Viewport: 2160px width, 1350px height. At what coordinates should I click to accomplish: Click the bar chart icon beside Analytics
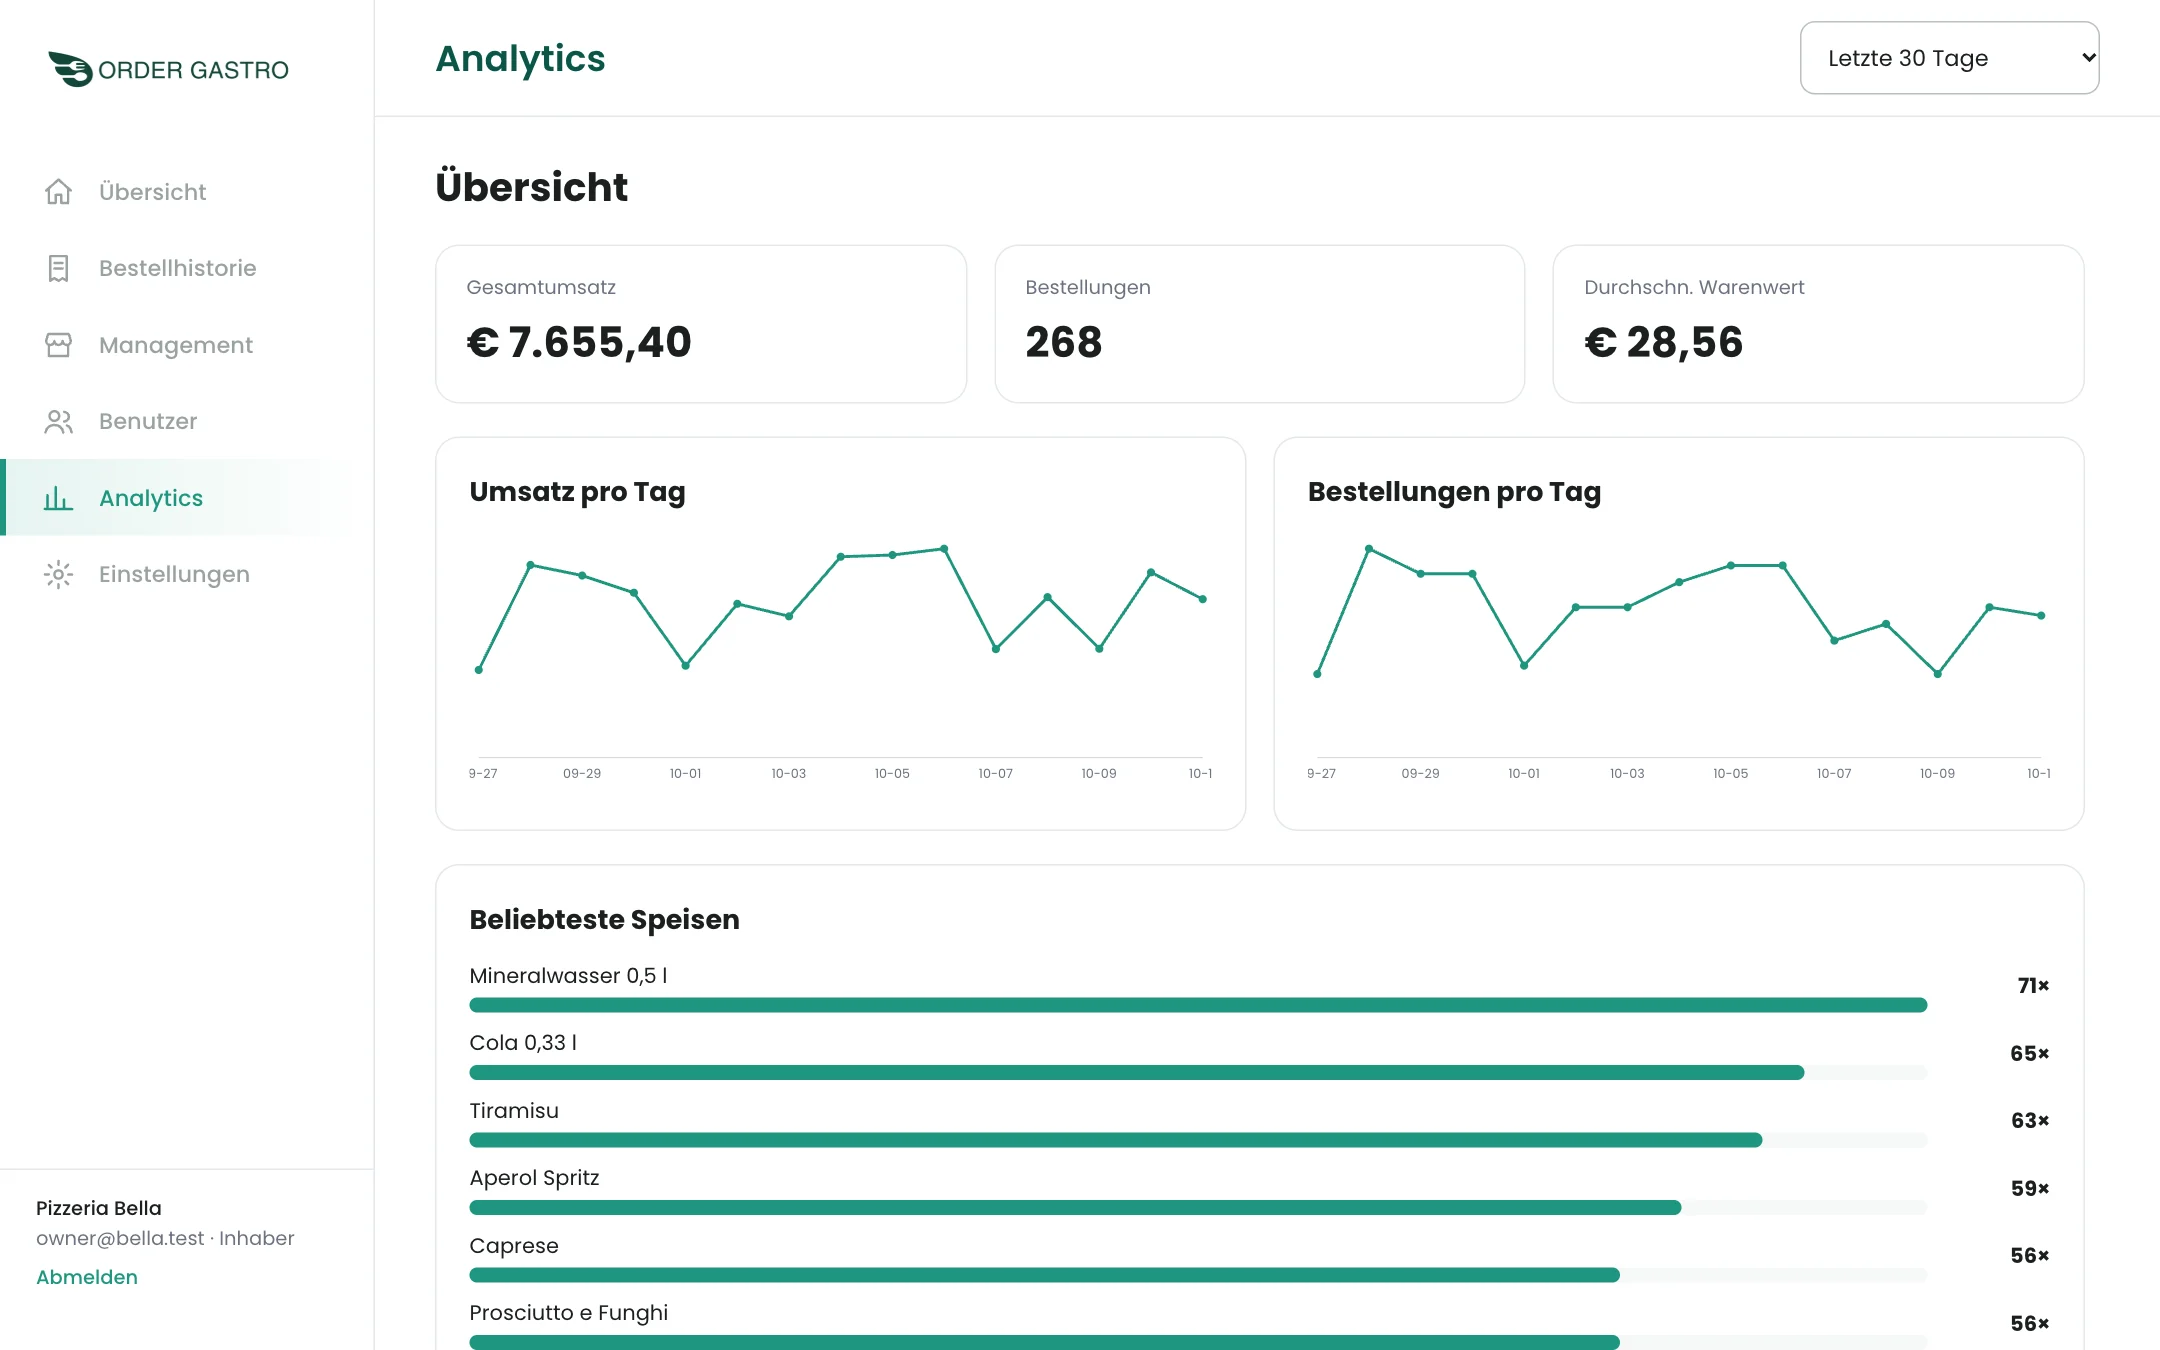coord(59,498)
